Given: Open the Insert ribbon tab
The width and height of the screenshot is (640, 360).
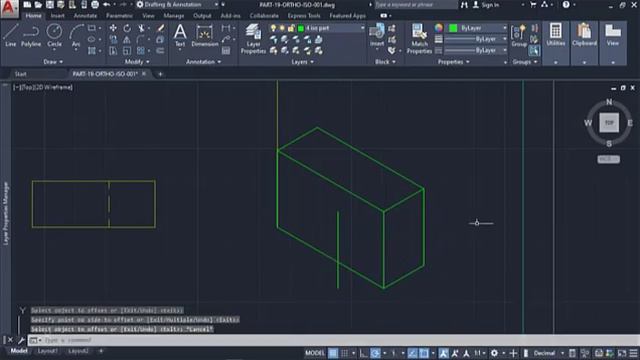Looking at the screenshot, I should click(58, 16).
